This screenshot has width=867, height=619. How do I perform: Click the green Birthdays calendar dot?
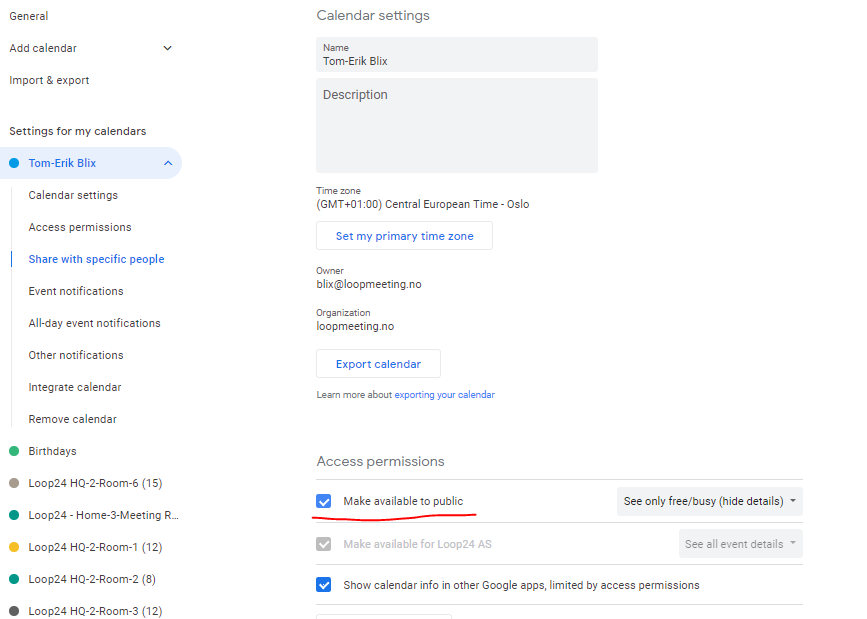click(14, 451)
